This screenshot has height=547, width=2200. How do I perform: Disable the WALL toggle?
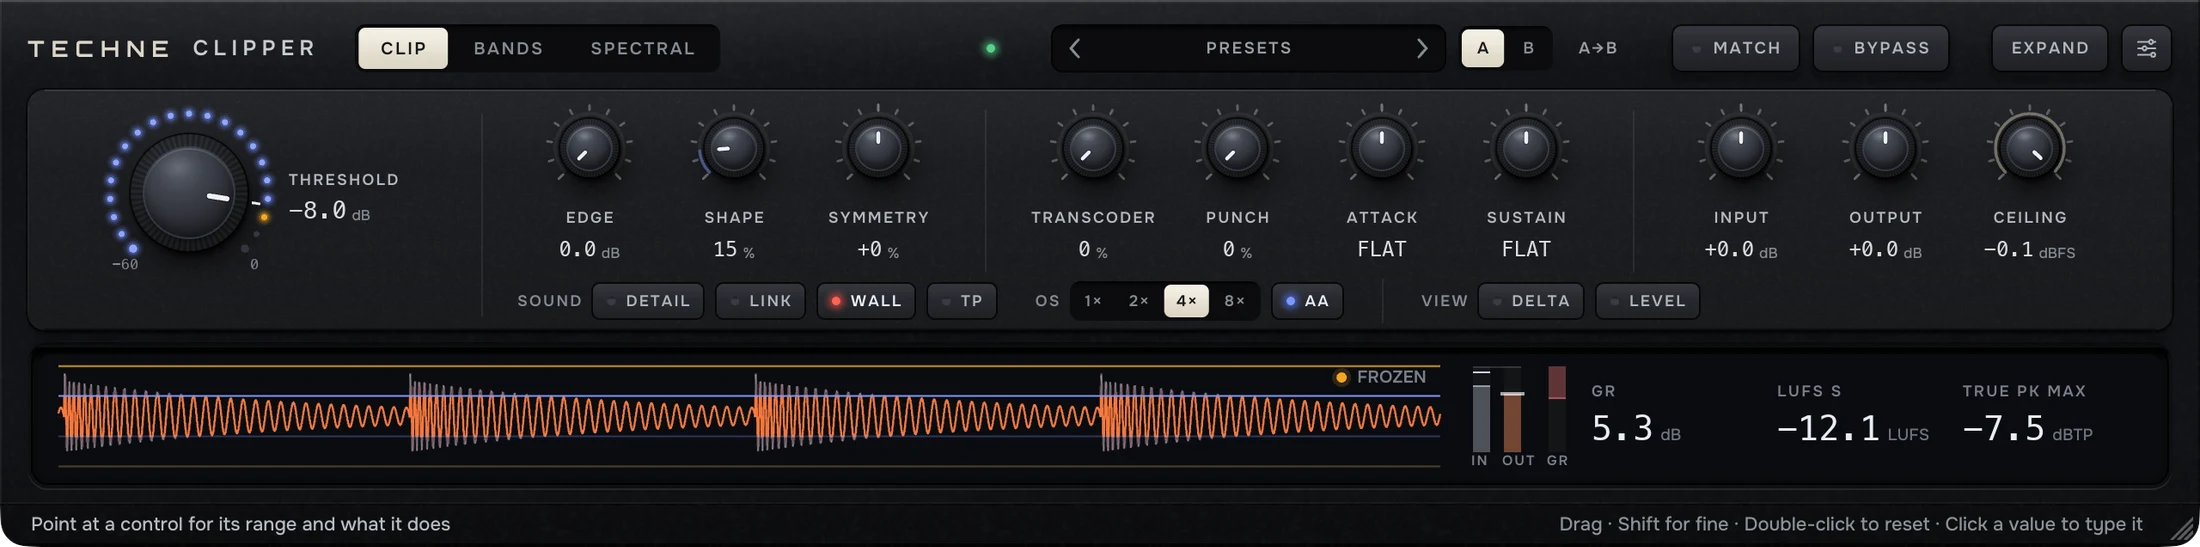(x=866, y=301)
